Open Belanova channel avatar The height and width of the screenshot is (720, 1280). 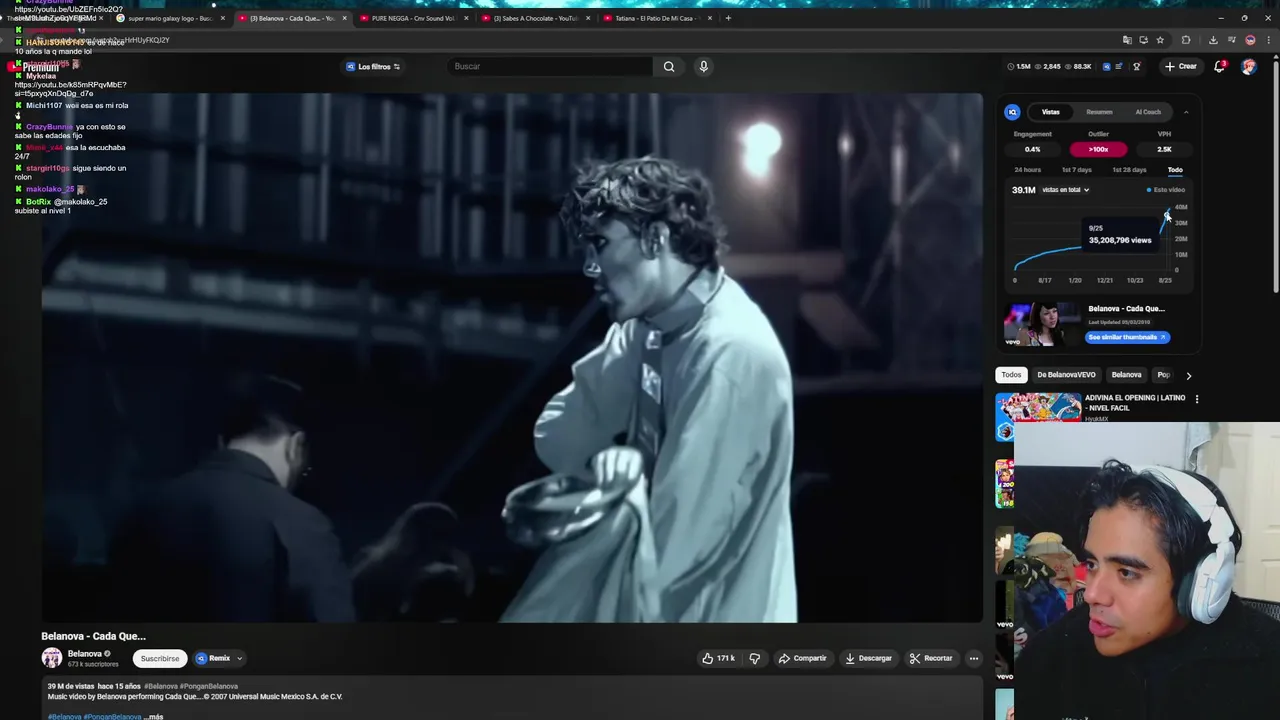coord(52,658)
